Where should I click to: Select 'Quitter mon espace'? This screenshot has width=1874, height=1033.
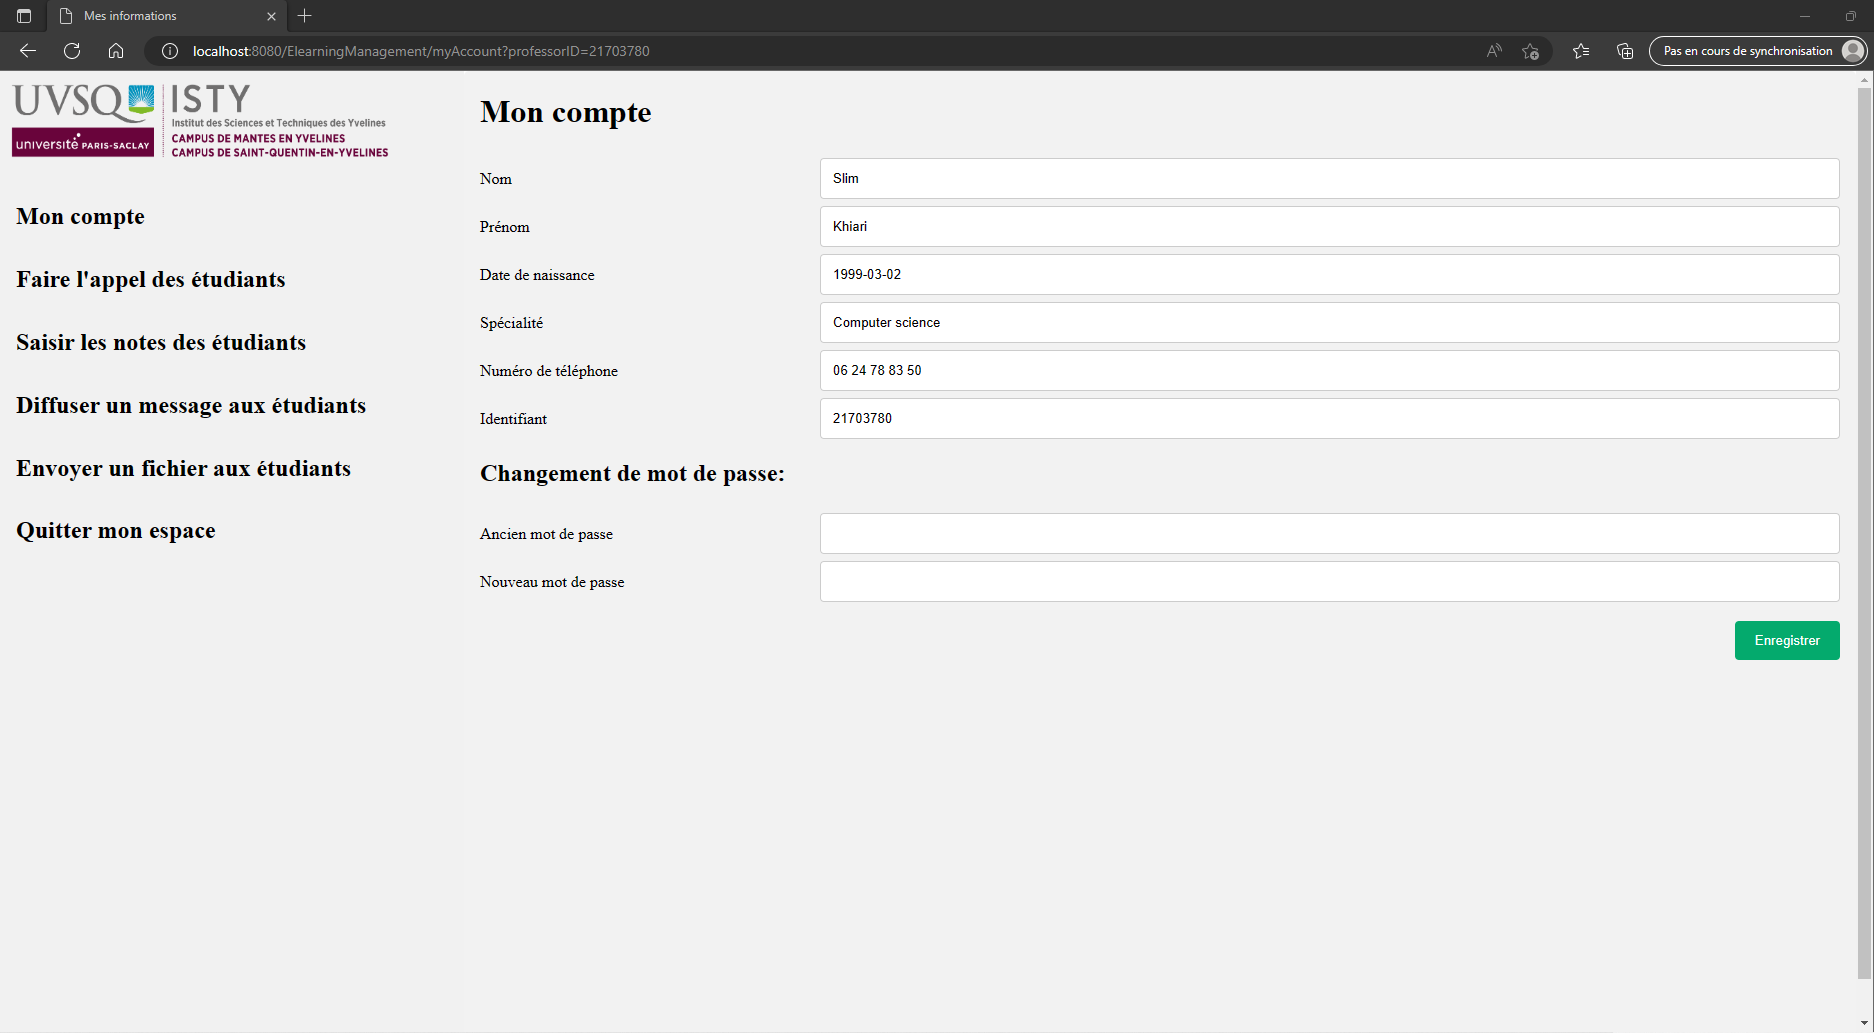pyautogui.click(x=115, y=530)
